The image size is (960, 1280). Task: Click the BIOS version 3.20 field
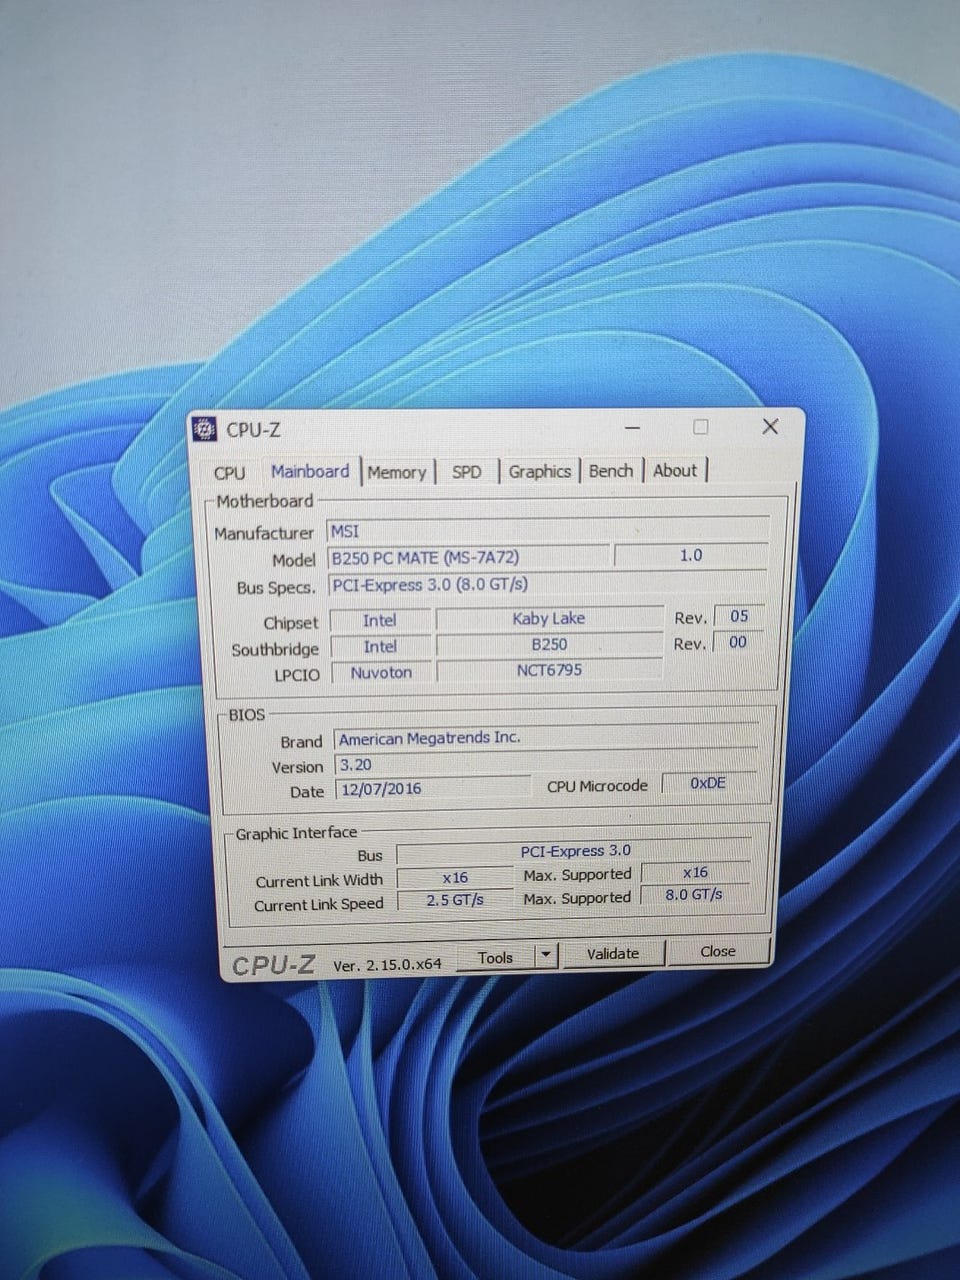545,764
